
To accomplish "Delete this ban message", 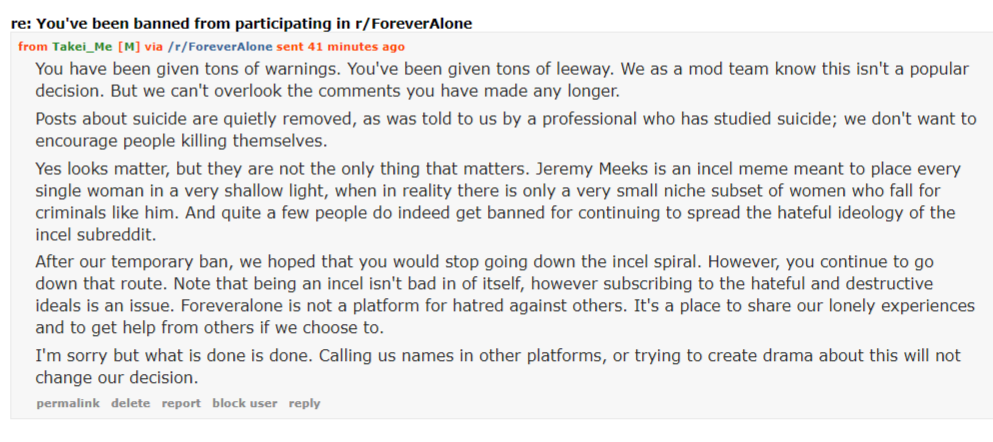I will click(130, 403).
